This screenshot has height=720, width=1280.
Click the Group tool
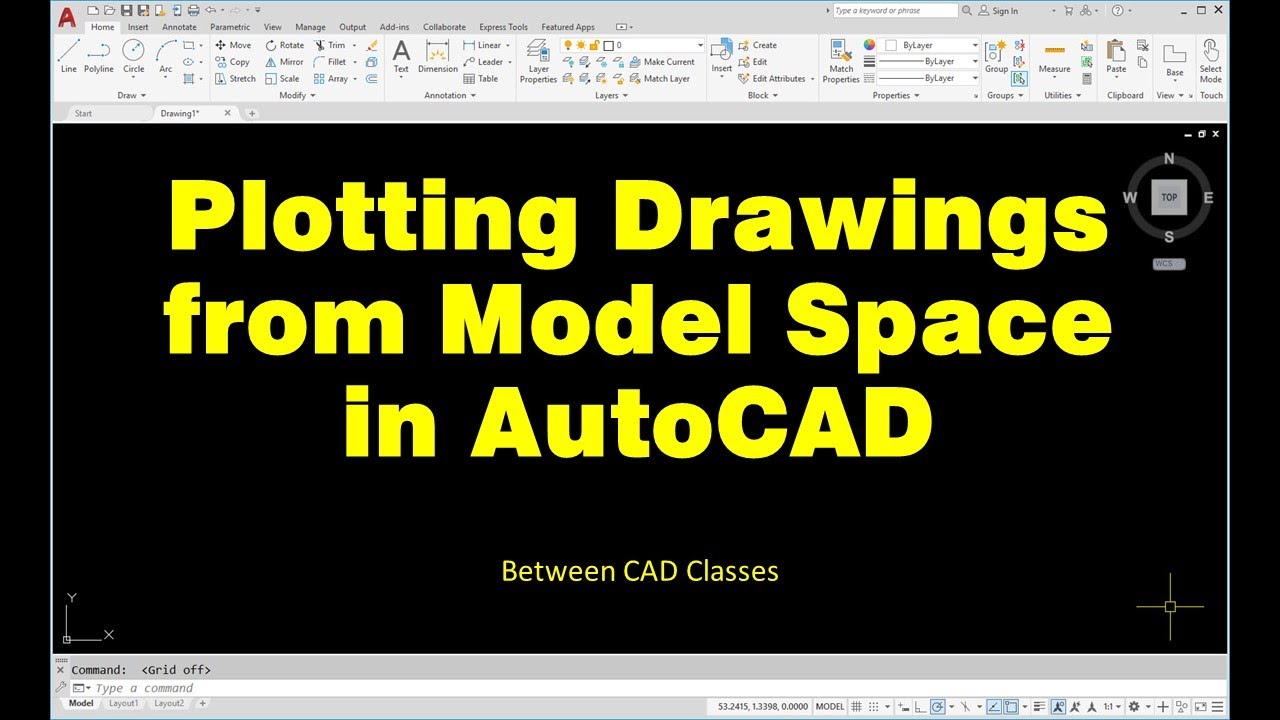click(996, 56)
